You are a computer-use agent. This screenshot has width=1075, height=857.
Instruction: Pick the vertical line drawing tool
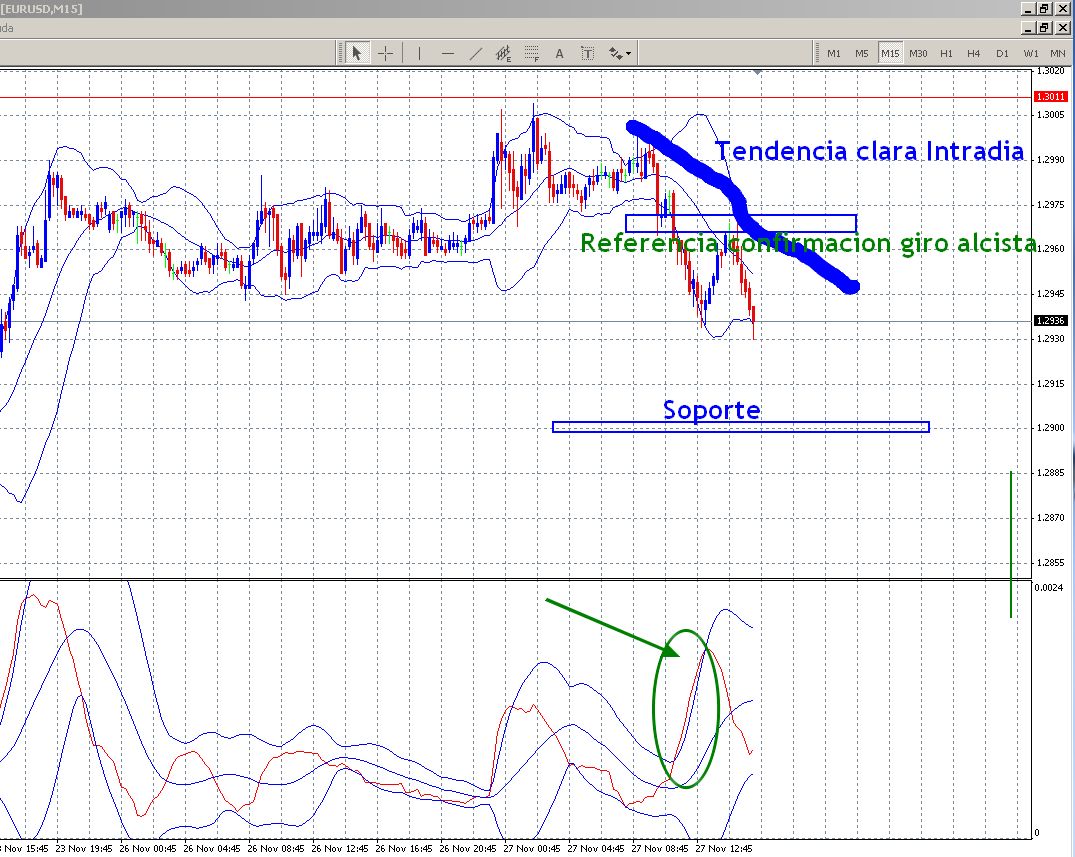pos(419,53)
